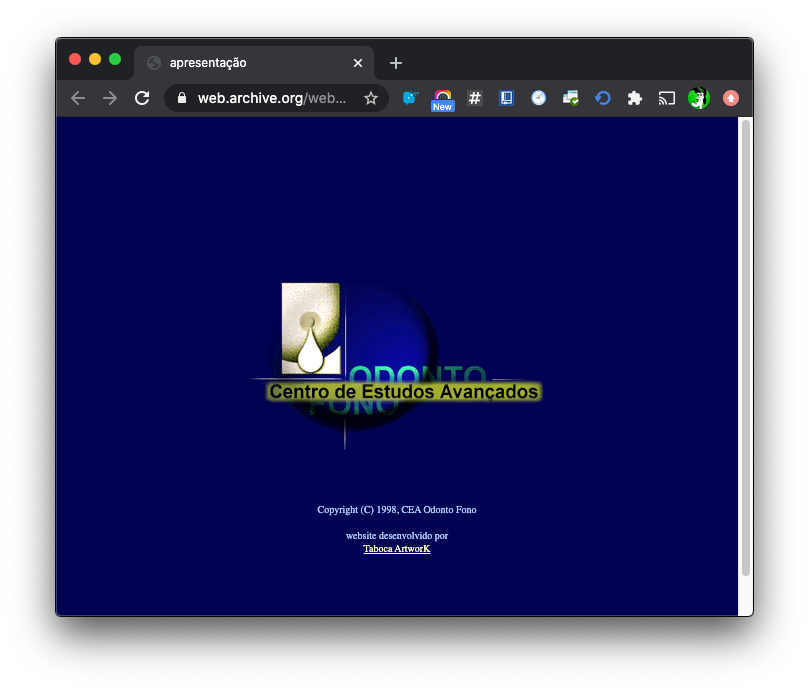View site security lock info
This screenshot has height=690, width=809.
pyautogui.click(x=182, y=98)
